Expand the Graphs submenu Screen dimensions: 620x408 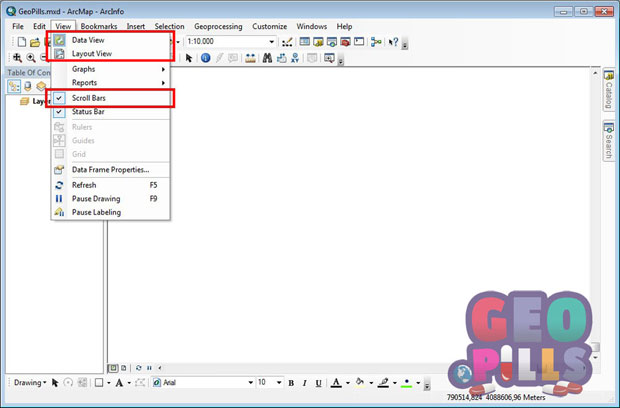[111, 69]
